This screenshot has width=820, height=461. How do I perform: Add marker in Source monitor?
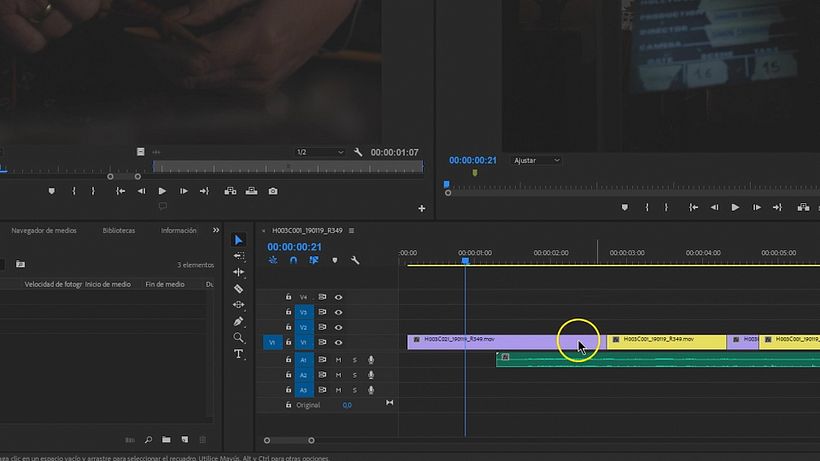51,191
